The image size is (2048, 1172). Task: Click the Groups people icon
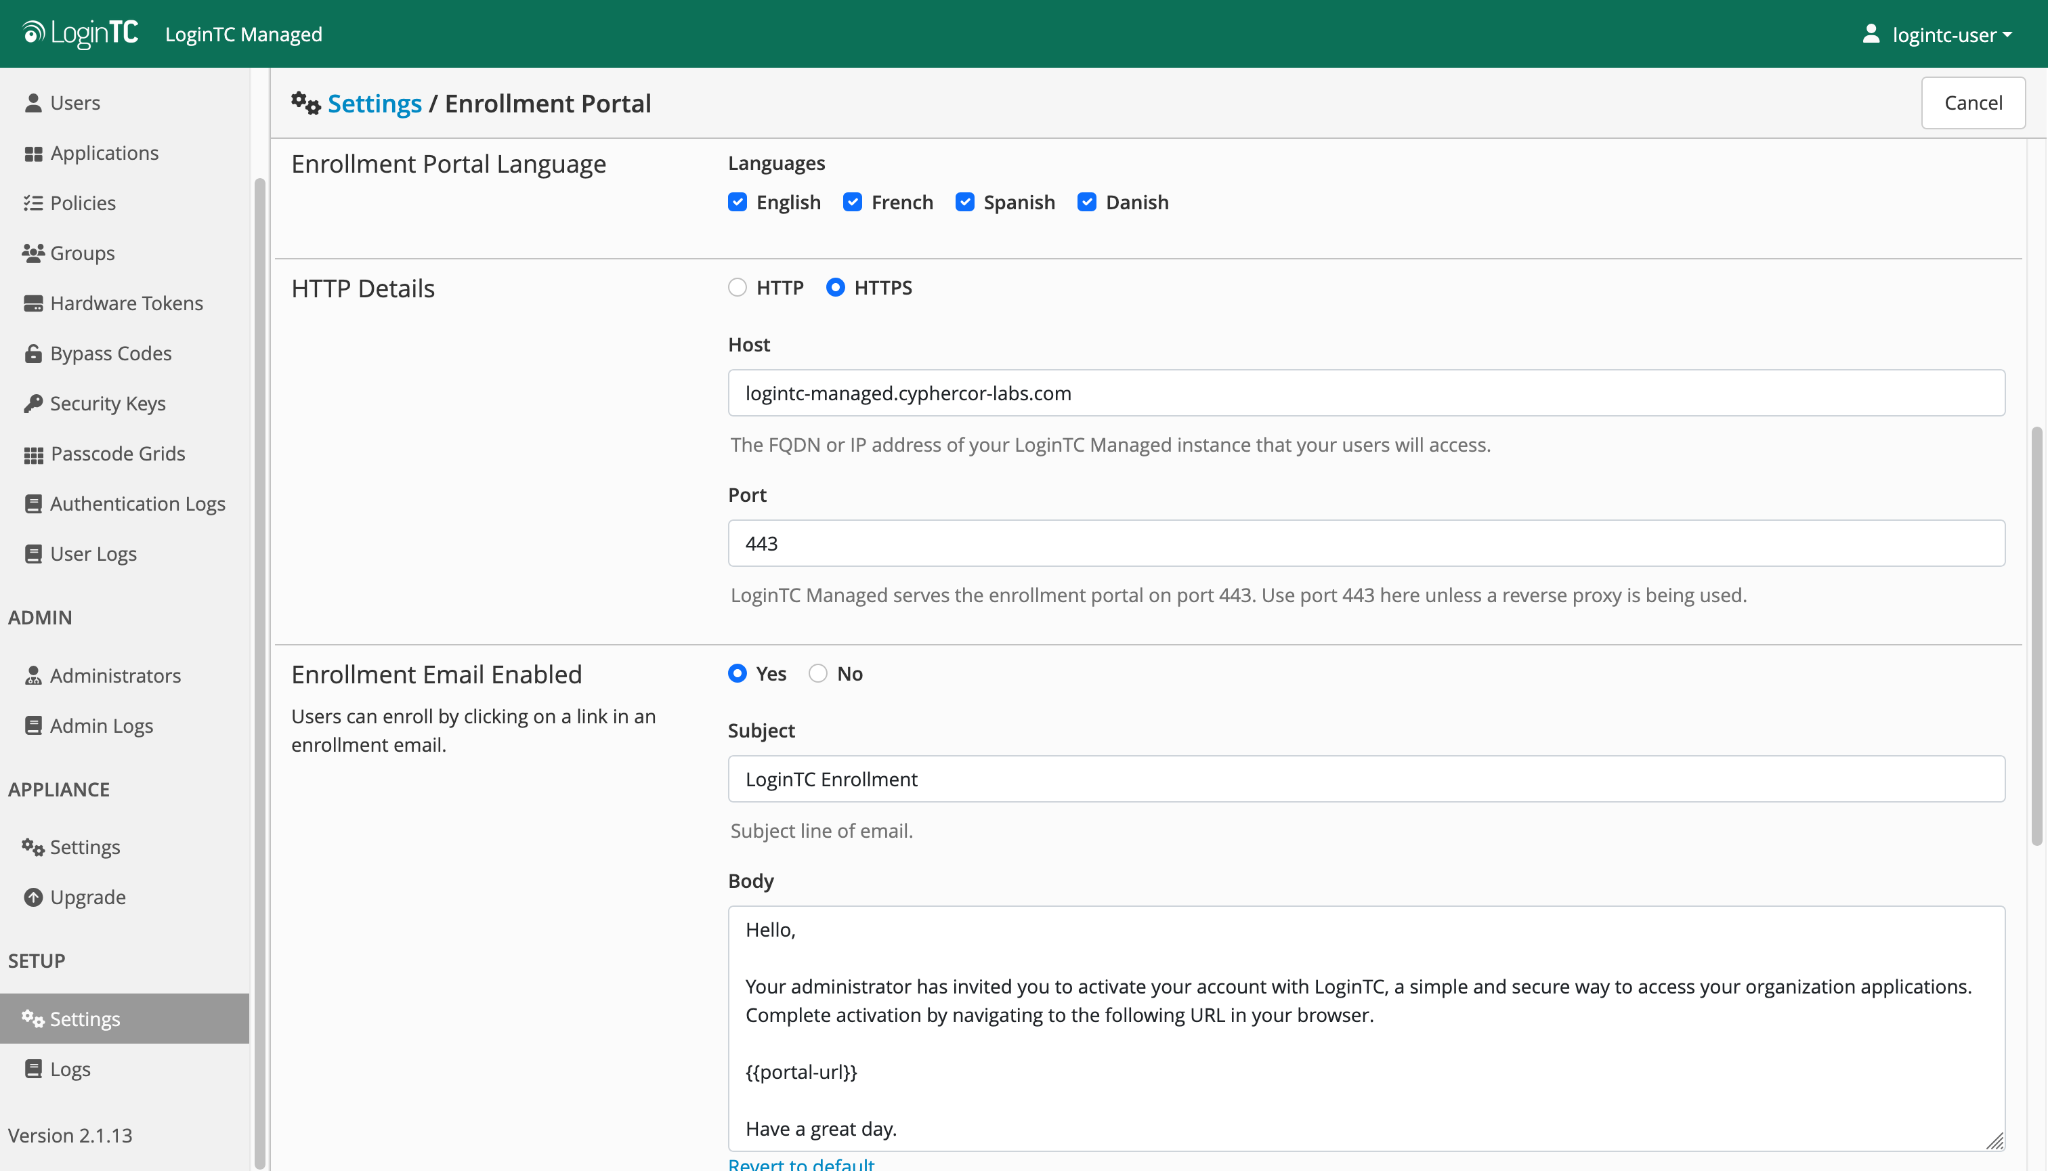tap(33, 253)
